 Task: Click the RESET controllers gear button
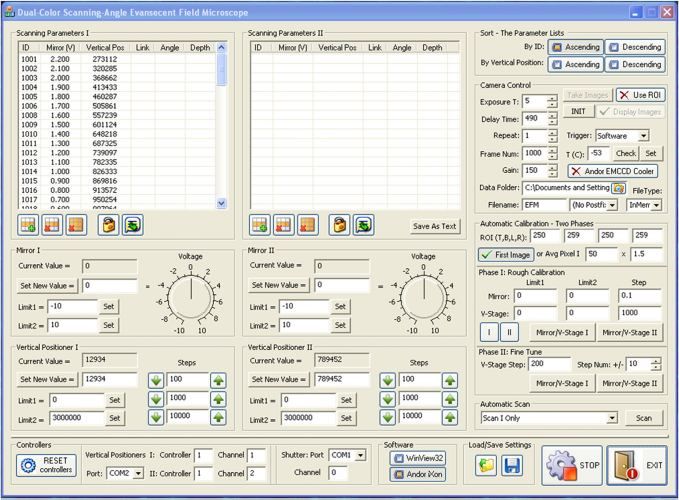[46, 465]
